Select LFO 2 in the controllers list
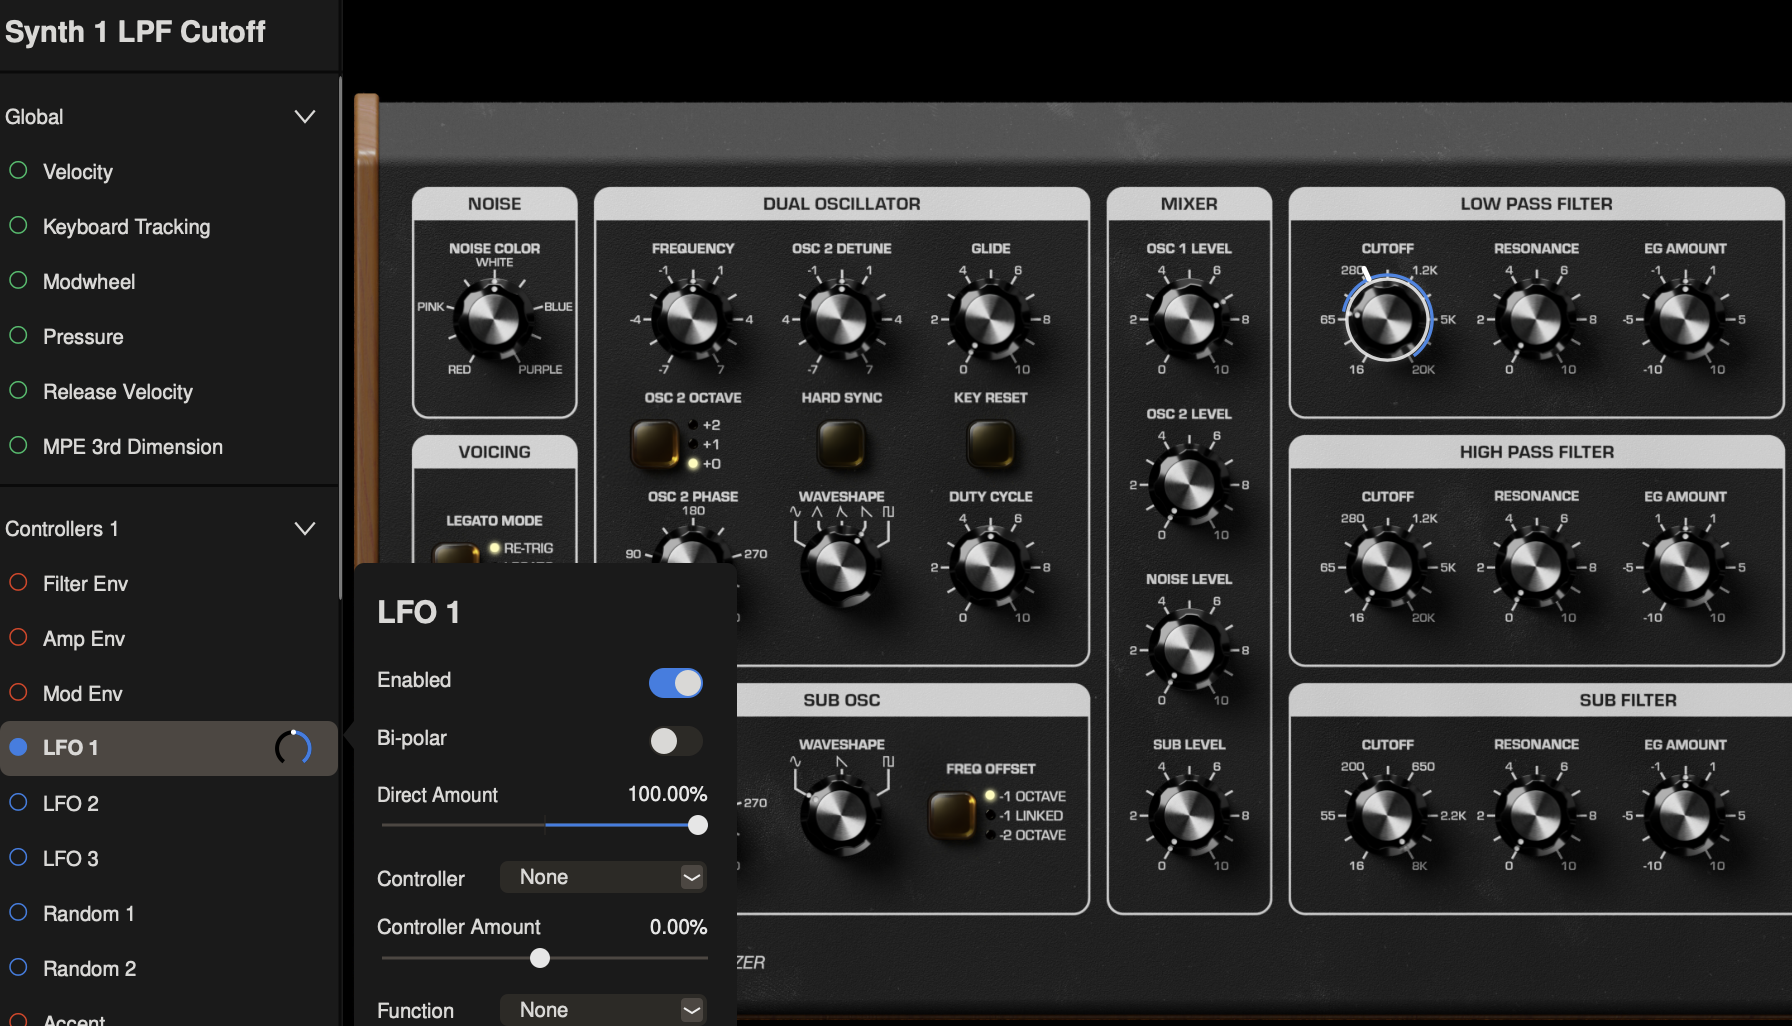 pos(70,803)
